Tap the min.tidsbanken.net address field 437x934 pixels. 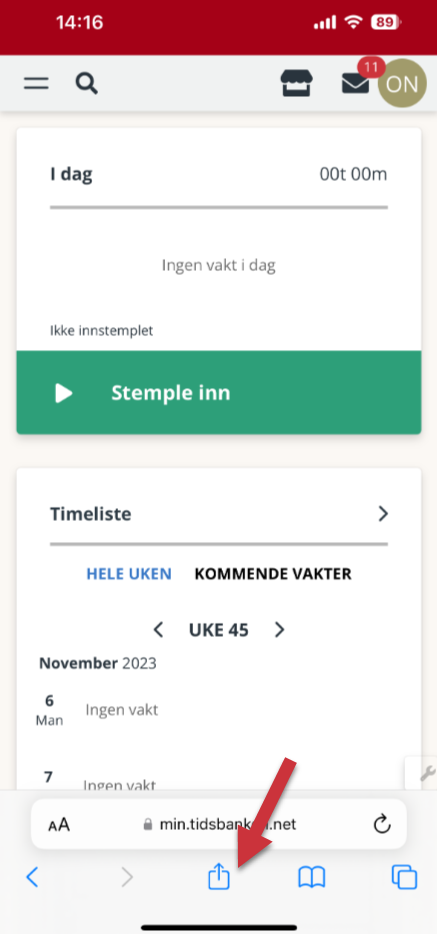click(218, 824)
